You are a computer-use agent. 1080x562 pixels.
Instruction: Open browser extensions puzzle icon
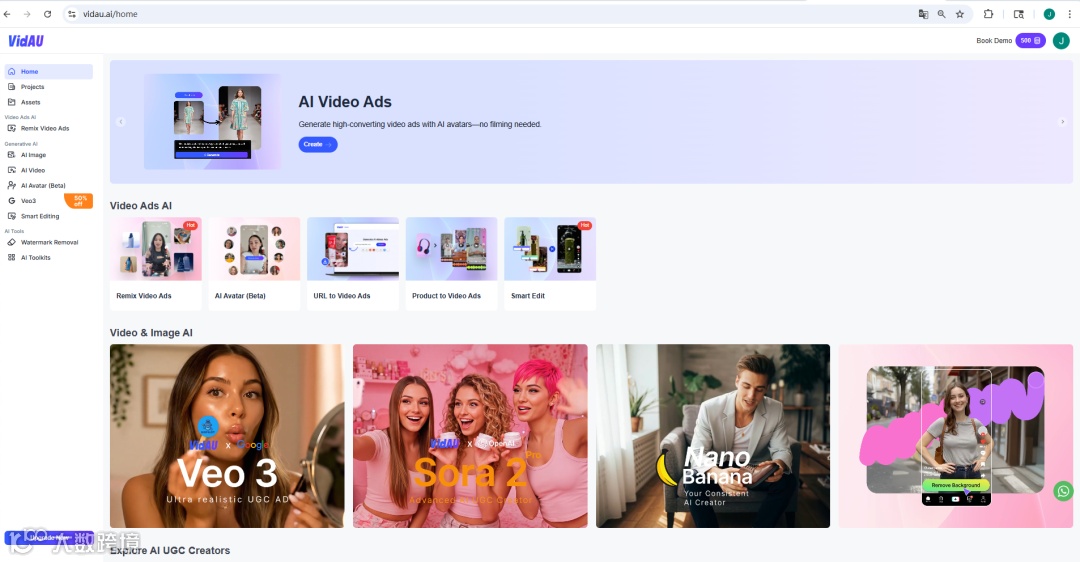(988, 14)
